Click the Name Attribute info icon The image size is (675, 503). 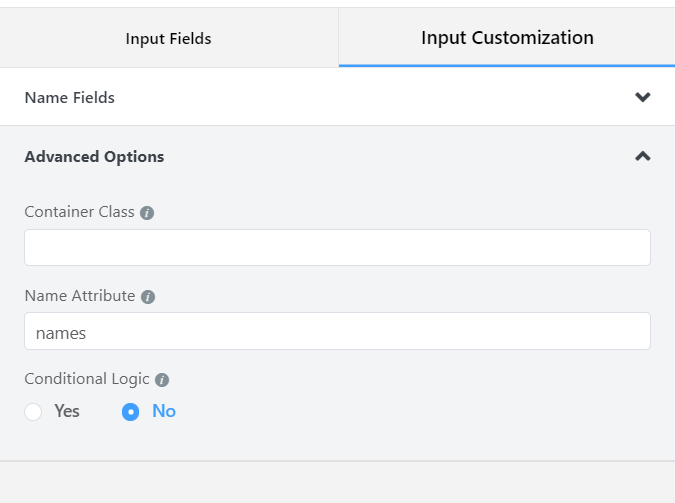[148, 297]
